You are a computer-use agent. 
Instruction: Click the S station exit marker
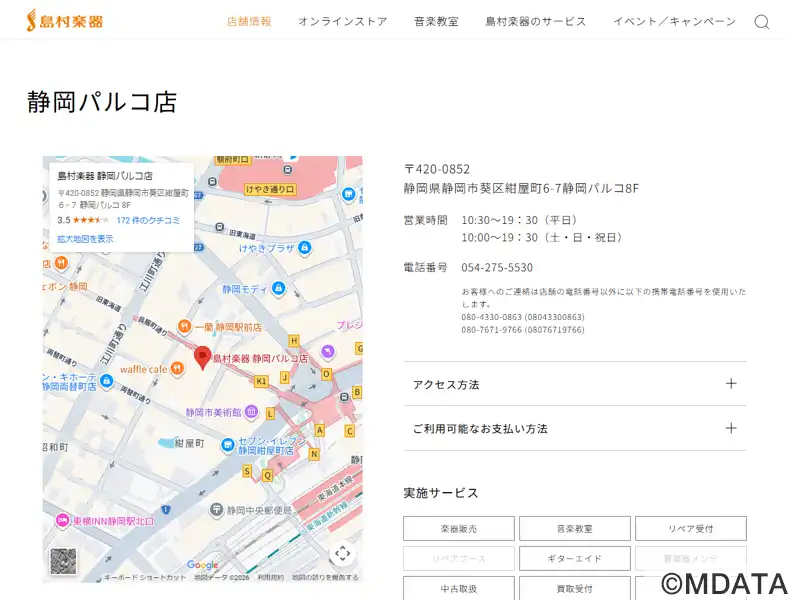coord(247,470)
